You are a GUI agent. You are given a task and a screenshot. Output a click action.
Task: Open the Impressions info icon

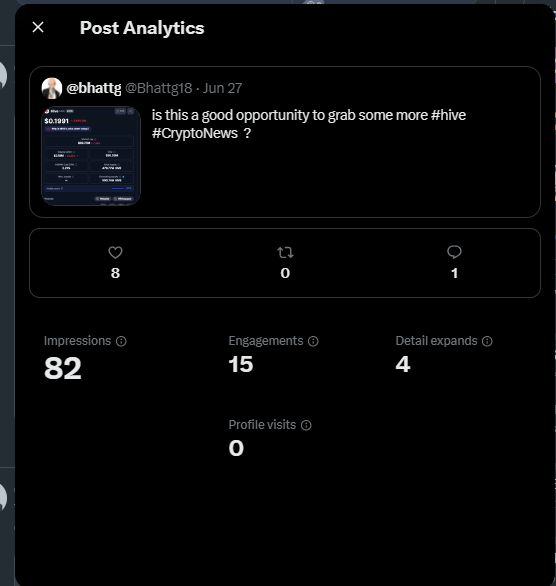click(x=121, y=341)
